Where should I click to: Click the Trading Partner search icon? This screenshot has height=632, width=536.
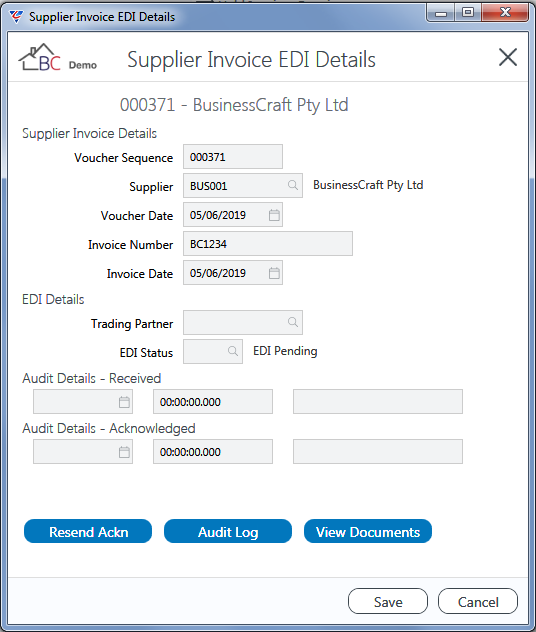pos(293,322)
